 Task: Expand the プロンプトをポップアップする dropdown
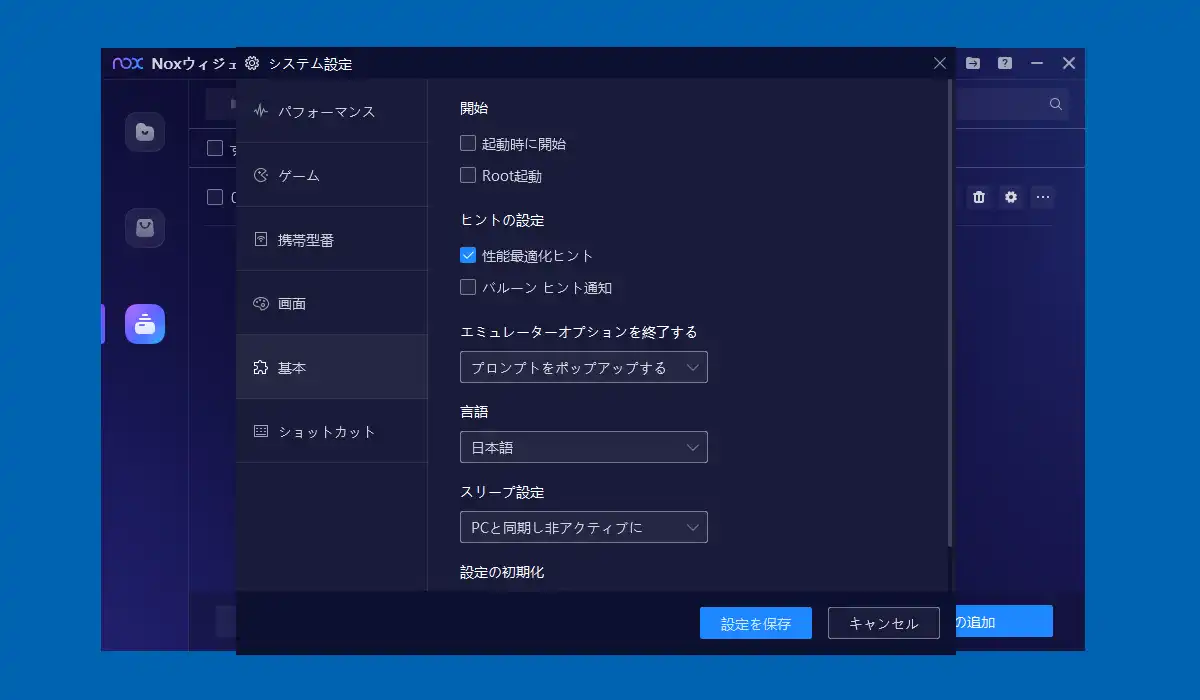(584, 367)
